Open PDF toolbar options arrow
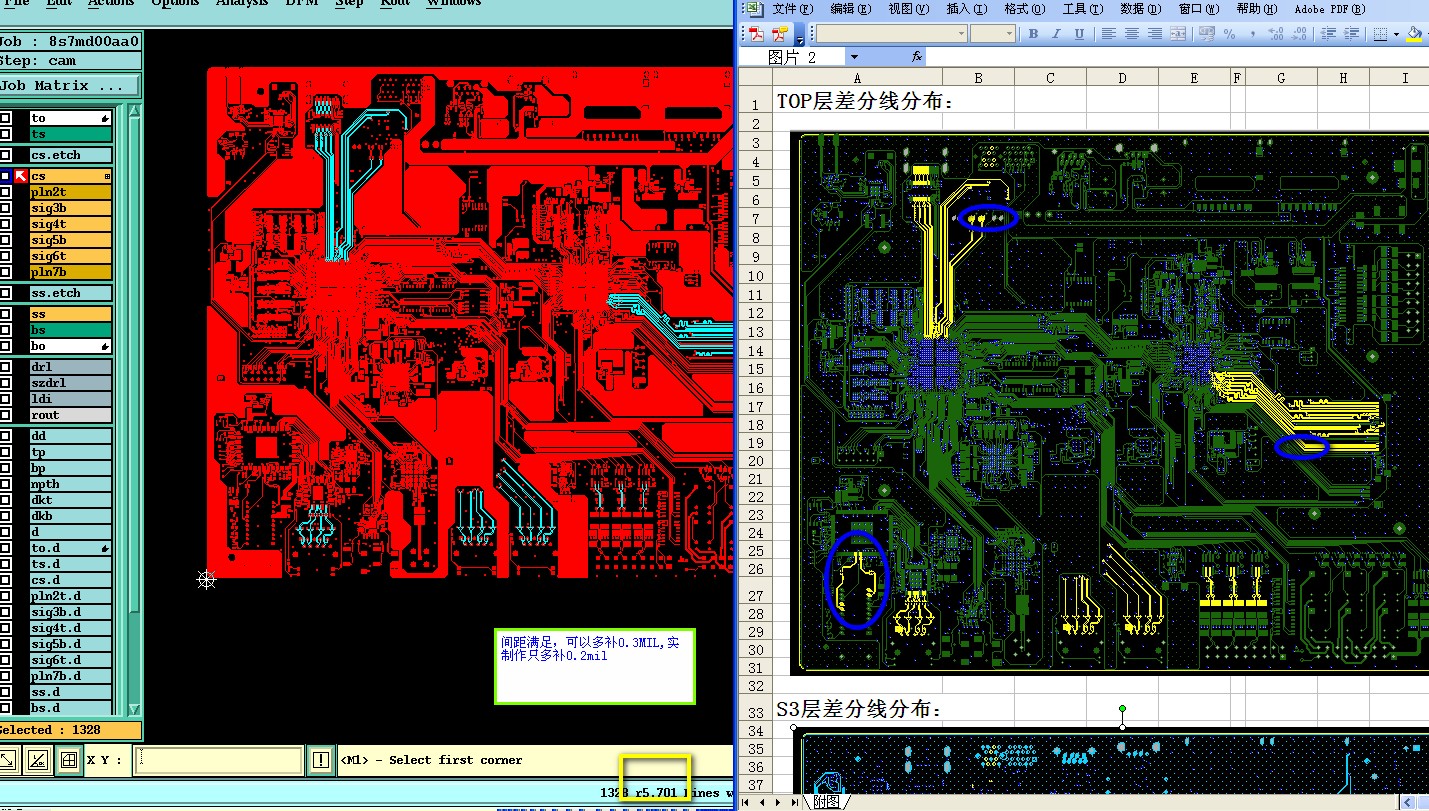 tap(799, 36)
